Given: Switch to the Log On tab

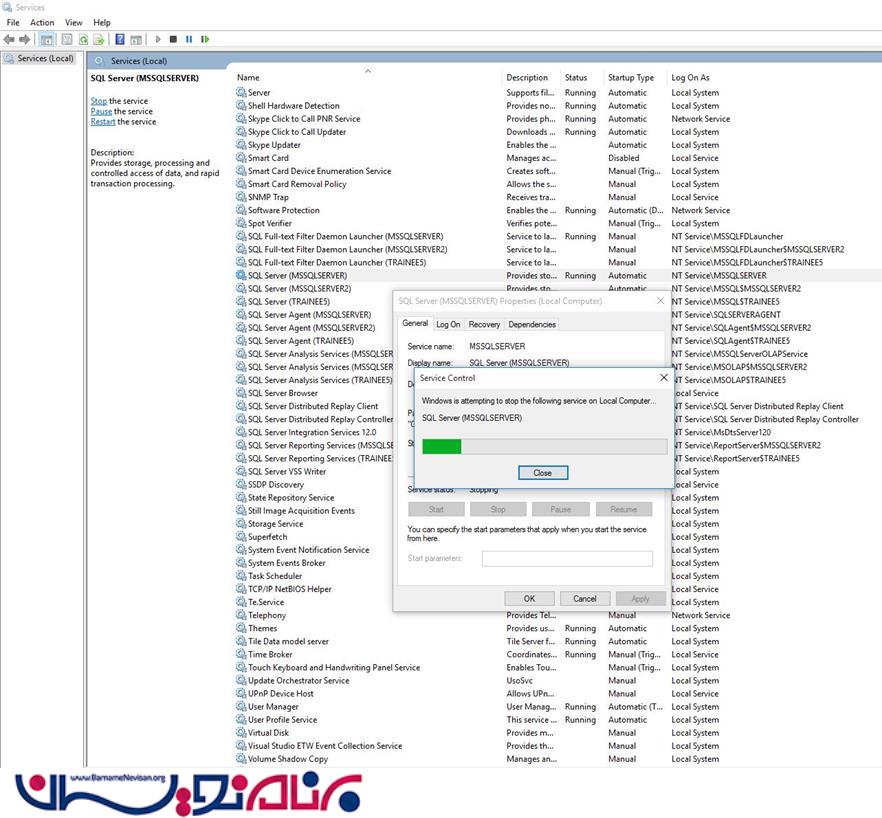Looking at the screenshot, I should (x=448, y=324).
